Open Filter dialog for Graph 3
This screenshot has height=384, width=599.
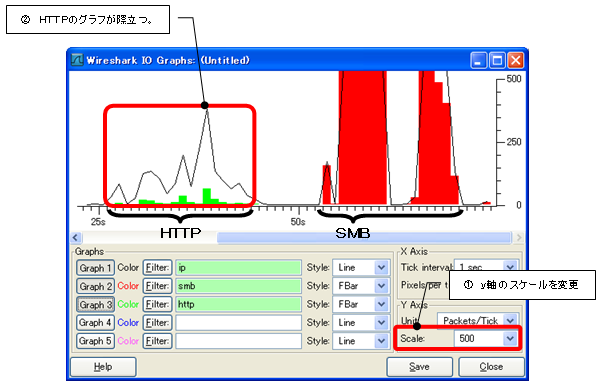(x=157, y=305)
